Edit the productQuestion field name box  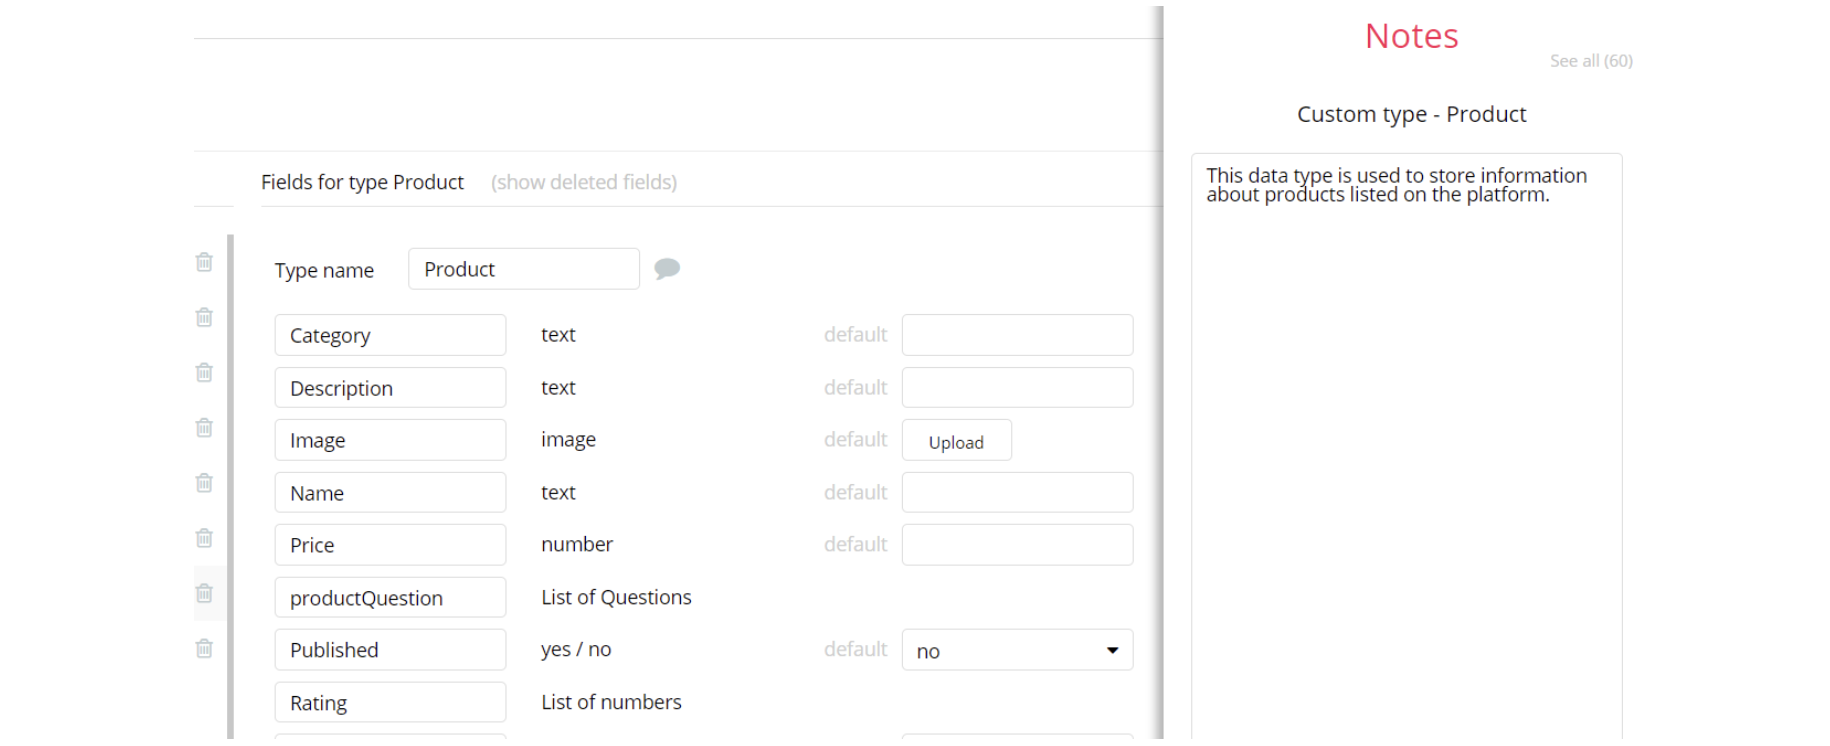390,598
